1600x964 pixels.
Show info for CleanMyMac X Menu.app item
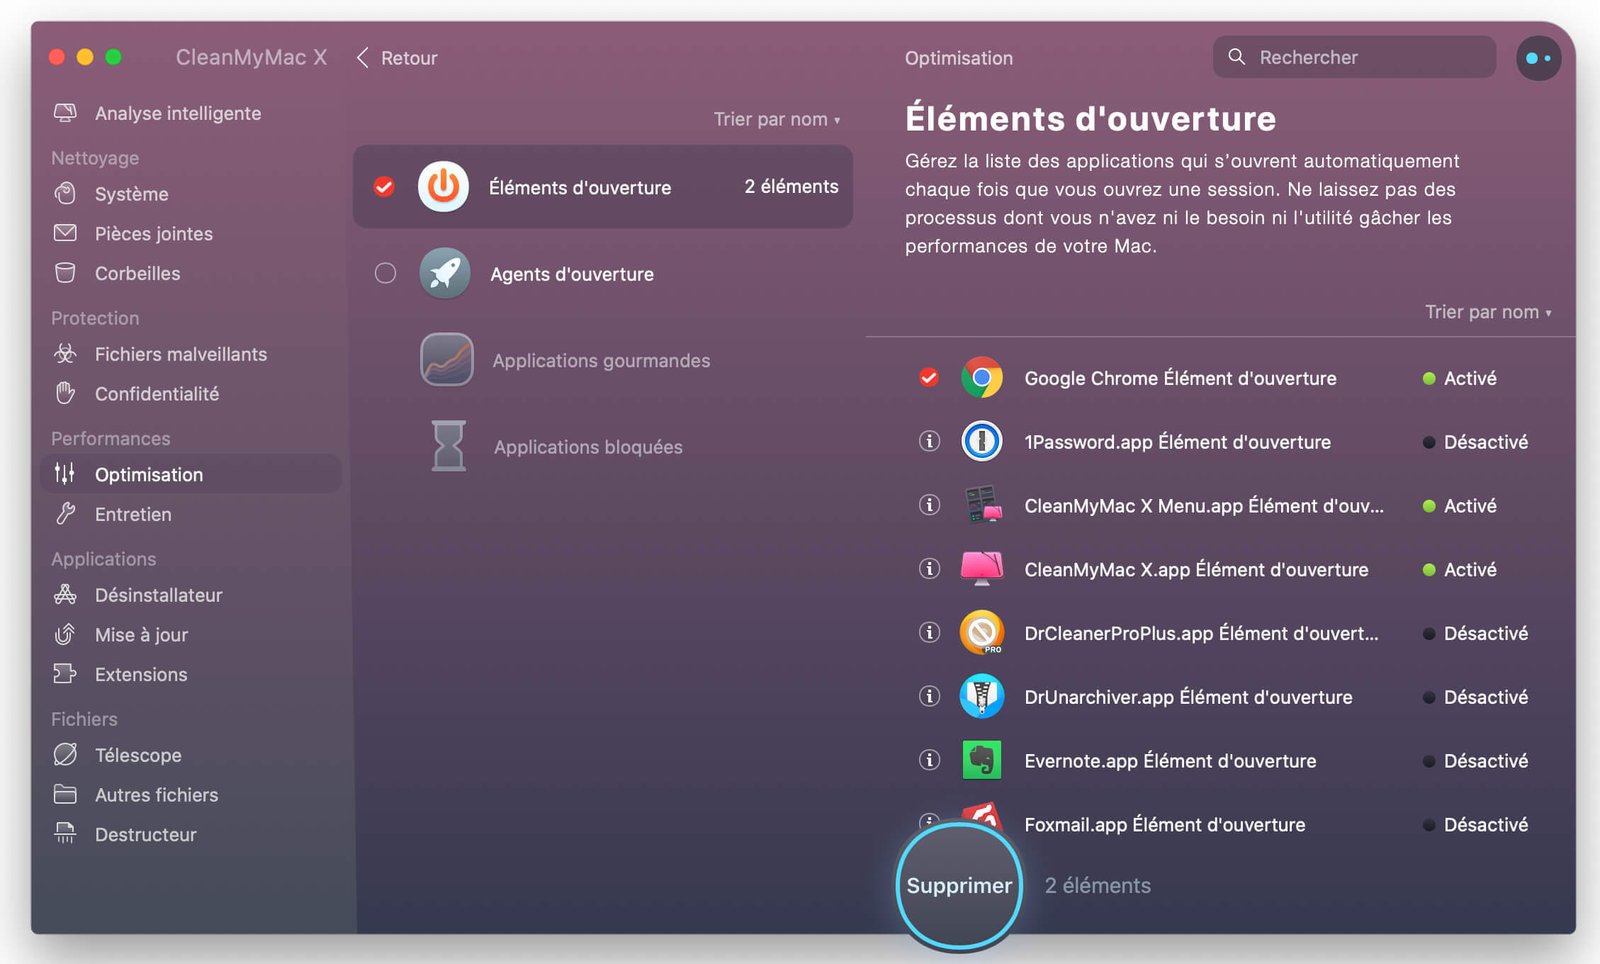click(x=929, y=505)
